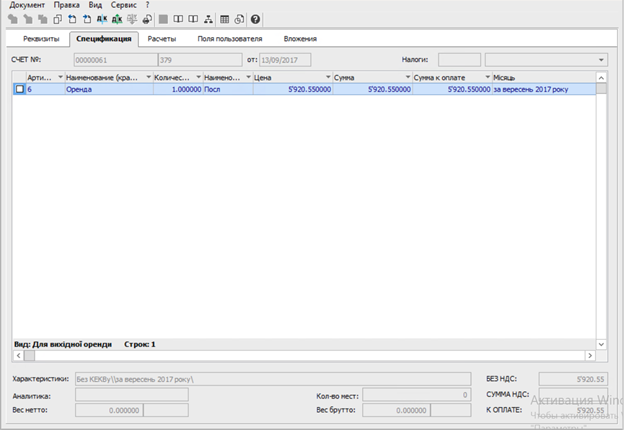This screenshot has width=625, height=430.
Task: Open the Налоги dropdown list
Action: click(x=600, y=60)
